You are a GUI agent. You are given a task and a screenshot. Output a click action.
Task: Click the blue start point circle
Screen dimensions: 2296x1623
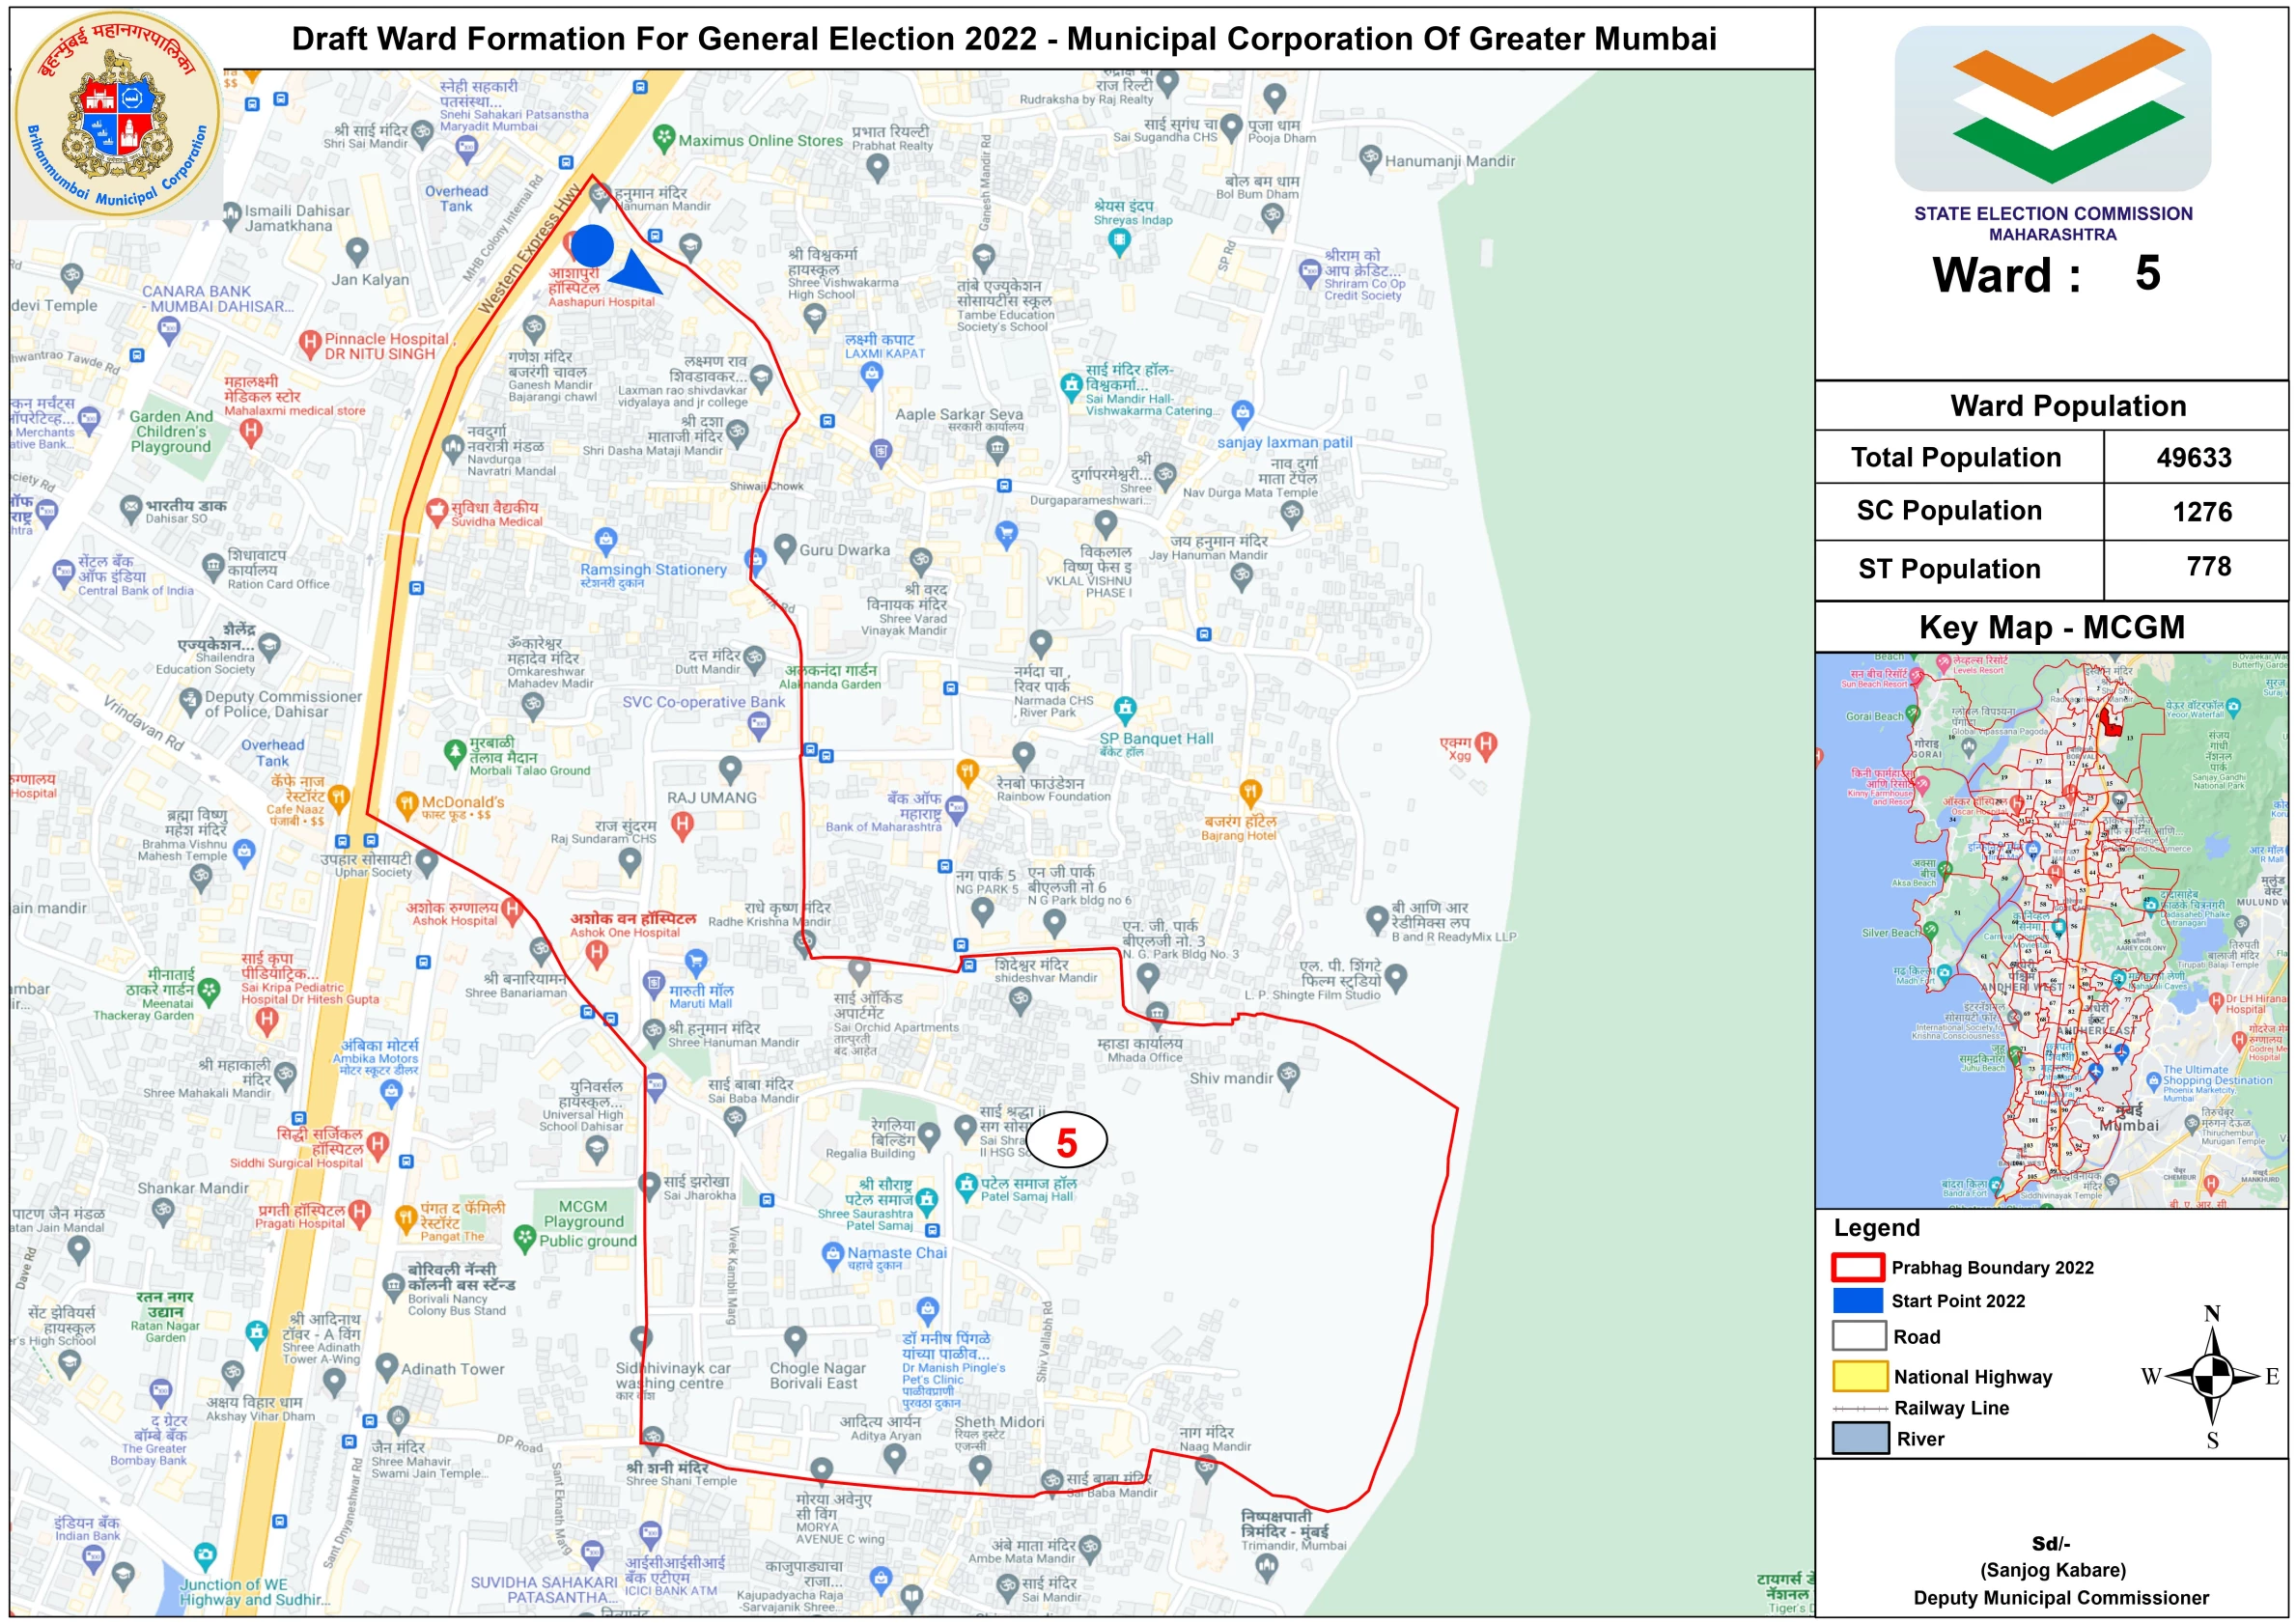tap(592, 246)
